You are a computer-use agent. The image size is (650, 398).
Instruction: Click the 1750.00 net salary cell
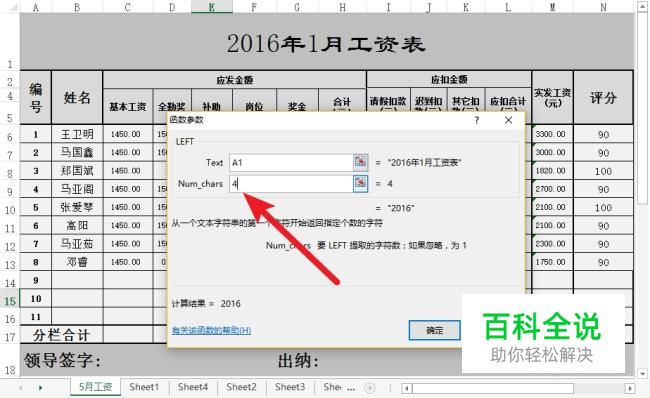553,262
